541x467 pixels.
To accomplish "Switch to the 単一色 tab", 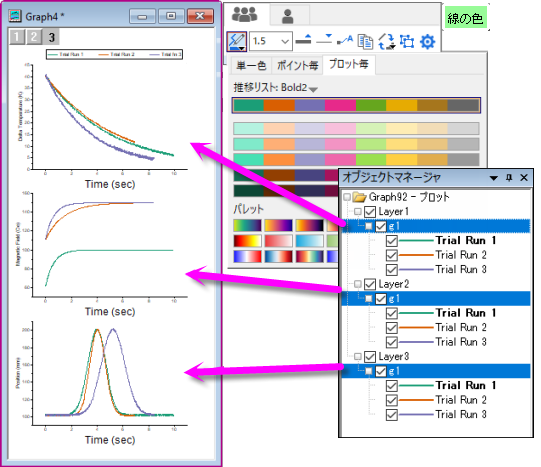I will click(251, 65).
